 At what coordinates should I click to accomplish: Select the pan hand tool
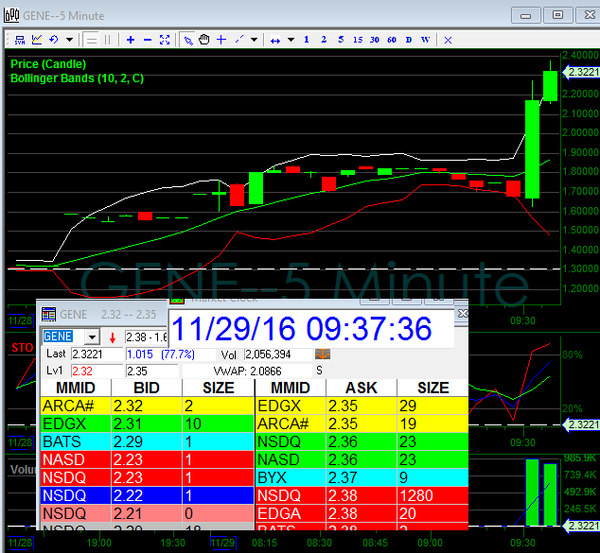204,40
